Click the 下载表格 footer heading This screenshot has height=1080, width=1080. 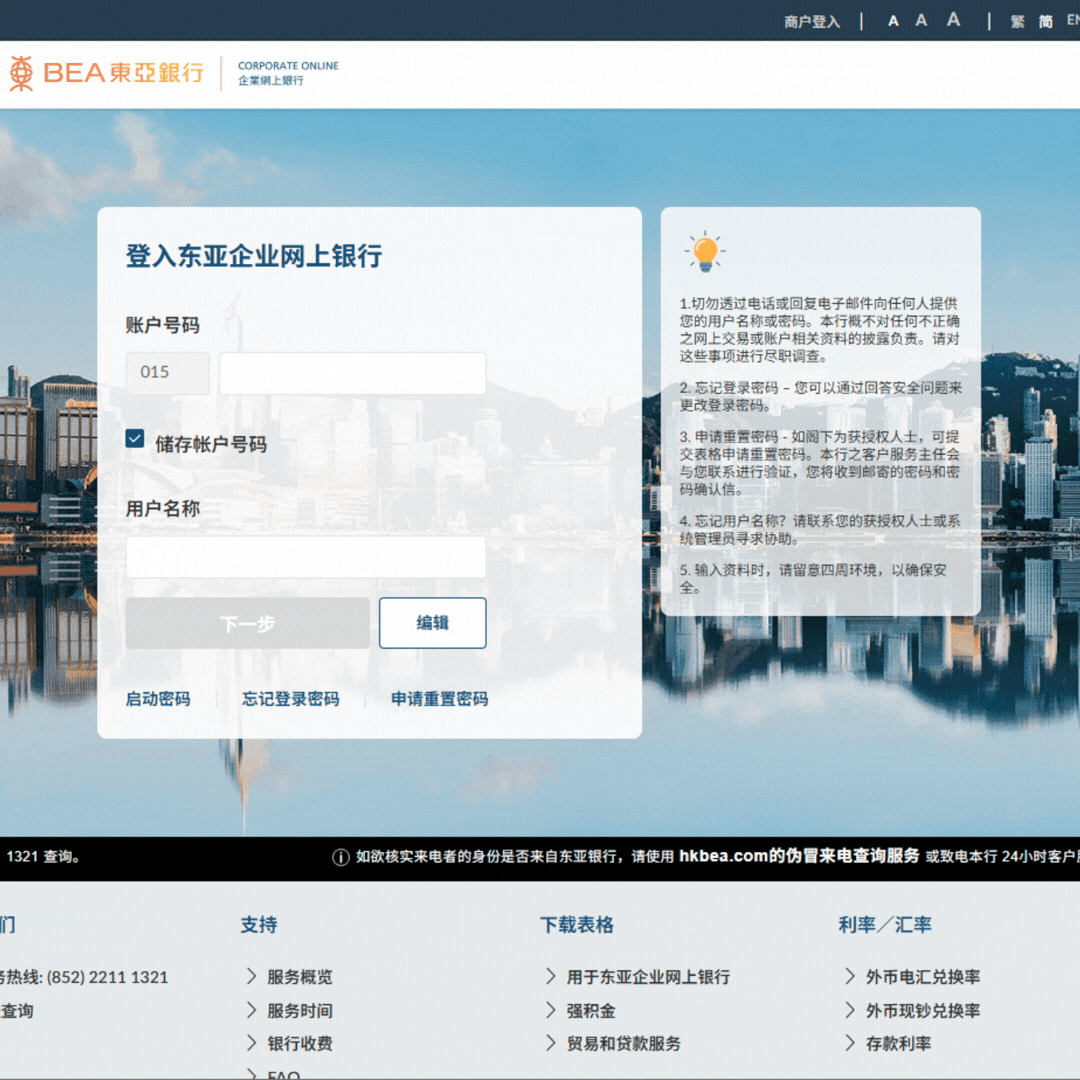[577, 924]
